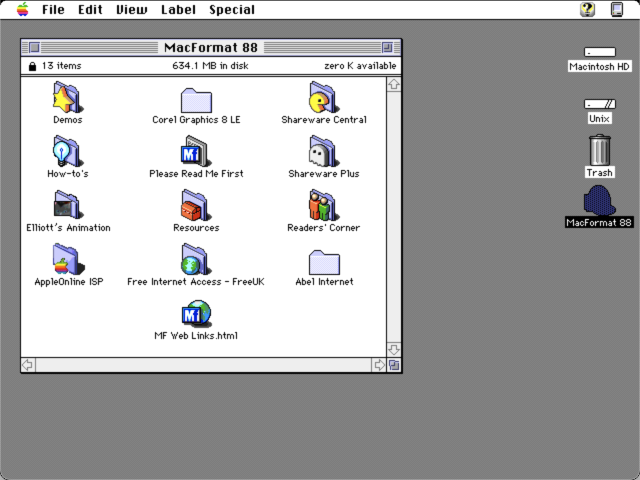Click the Trash can icon
The width and height of the screenshot is (640, 480).
click(x=600, y=150)
